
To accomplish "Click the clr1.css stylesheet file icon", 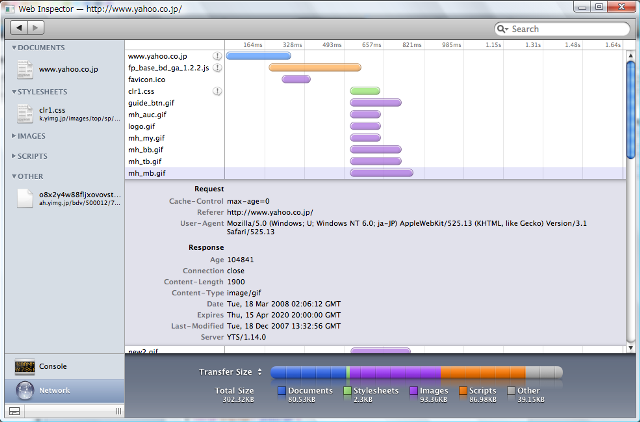I will (x=25, y=113).
